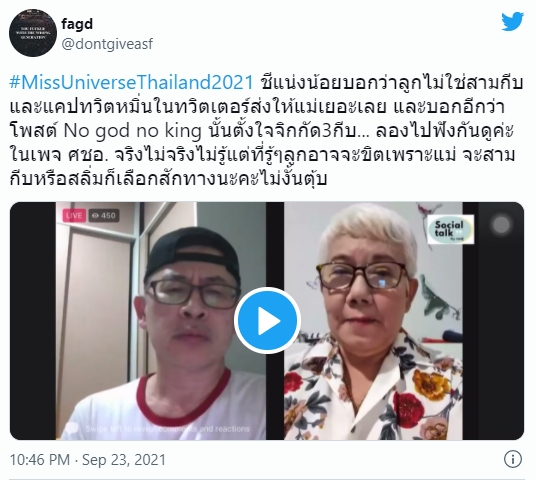Click the phrase No god no king

coord(133,131)
